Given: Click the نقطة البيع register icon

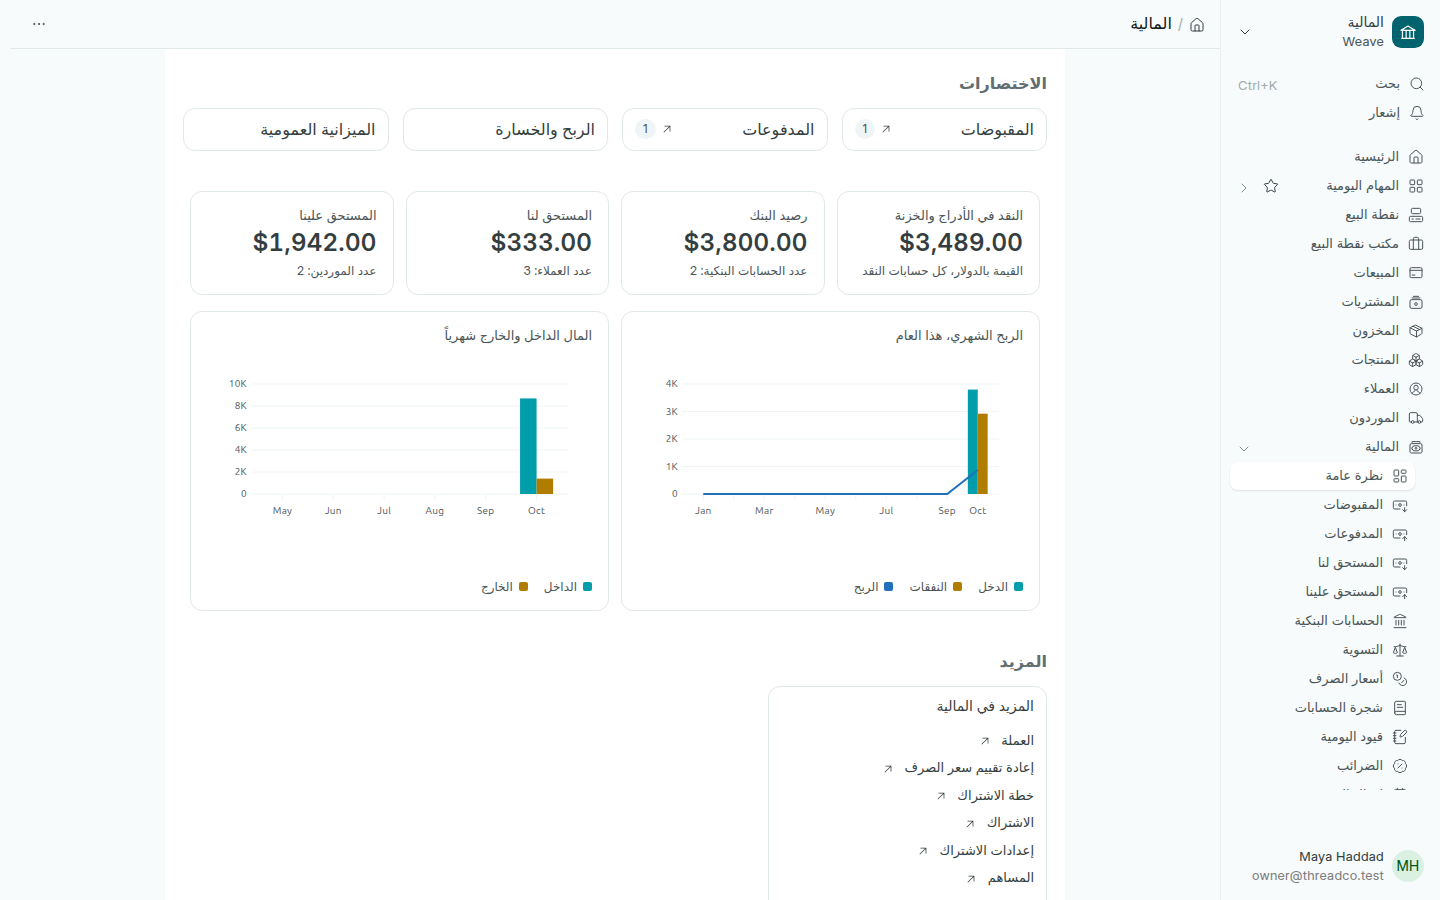Looking at the screenshot, I should 1416,215.
